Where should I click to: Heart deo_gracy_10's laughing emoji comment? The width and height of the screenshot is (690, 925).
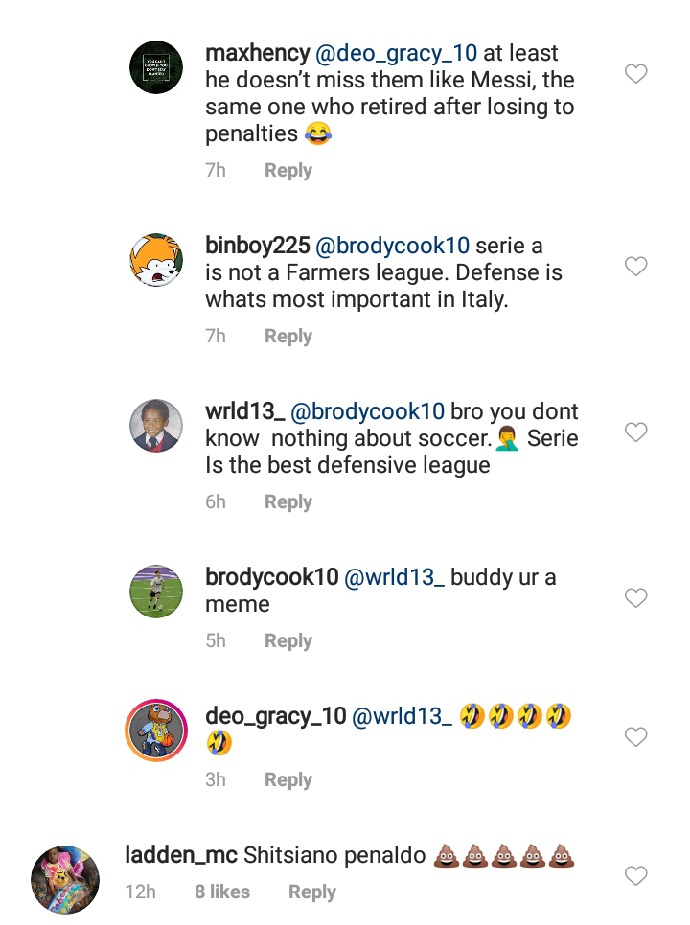636,737
